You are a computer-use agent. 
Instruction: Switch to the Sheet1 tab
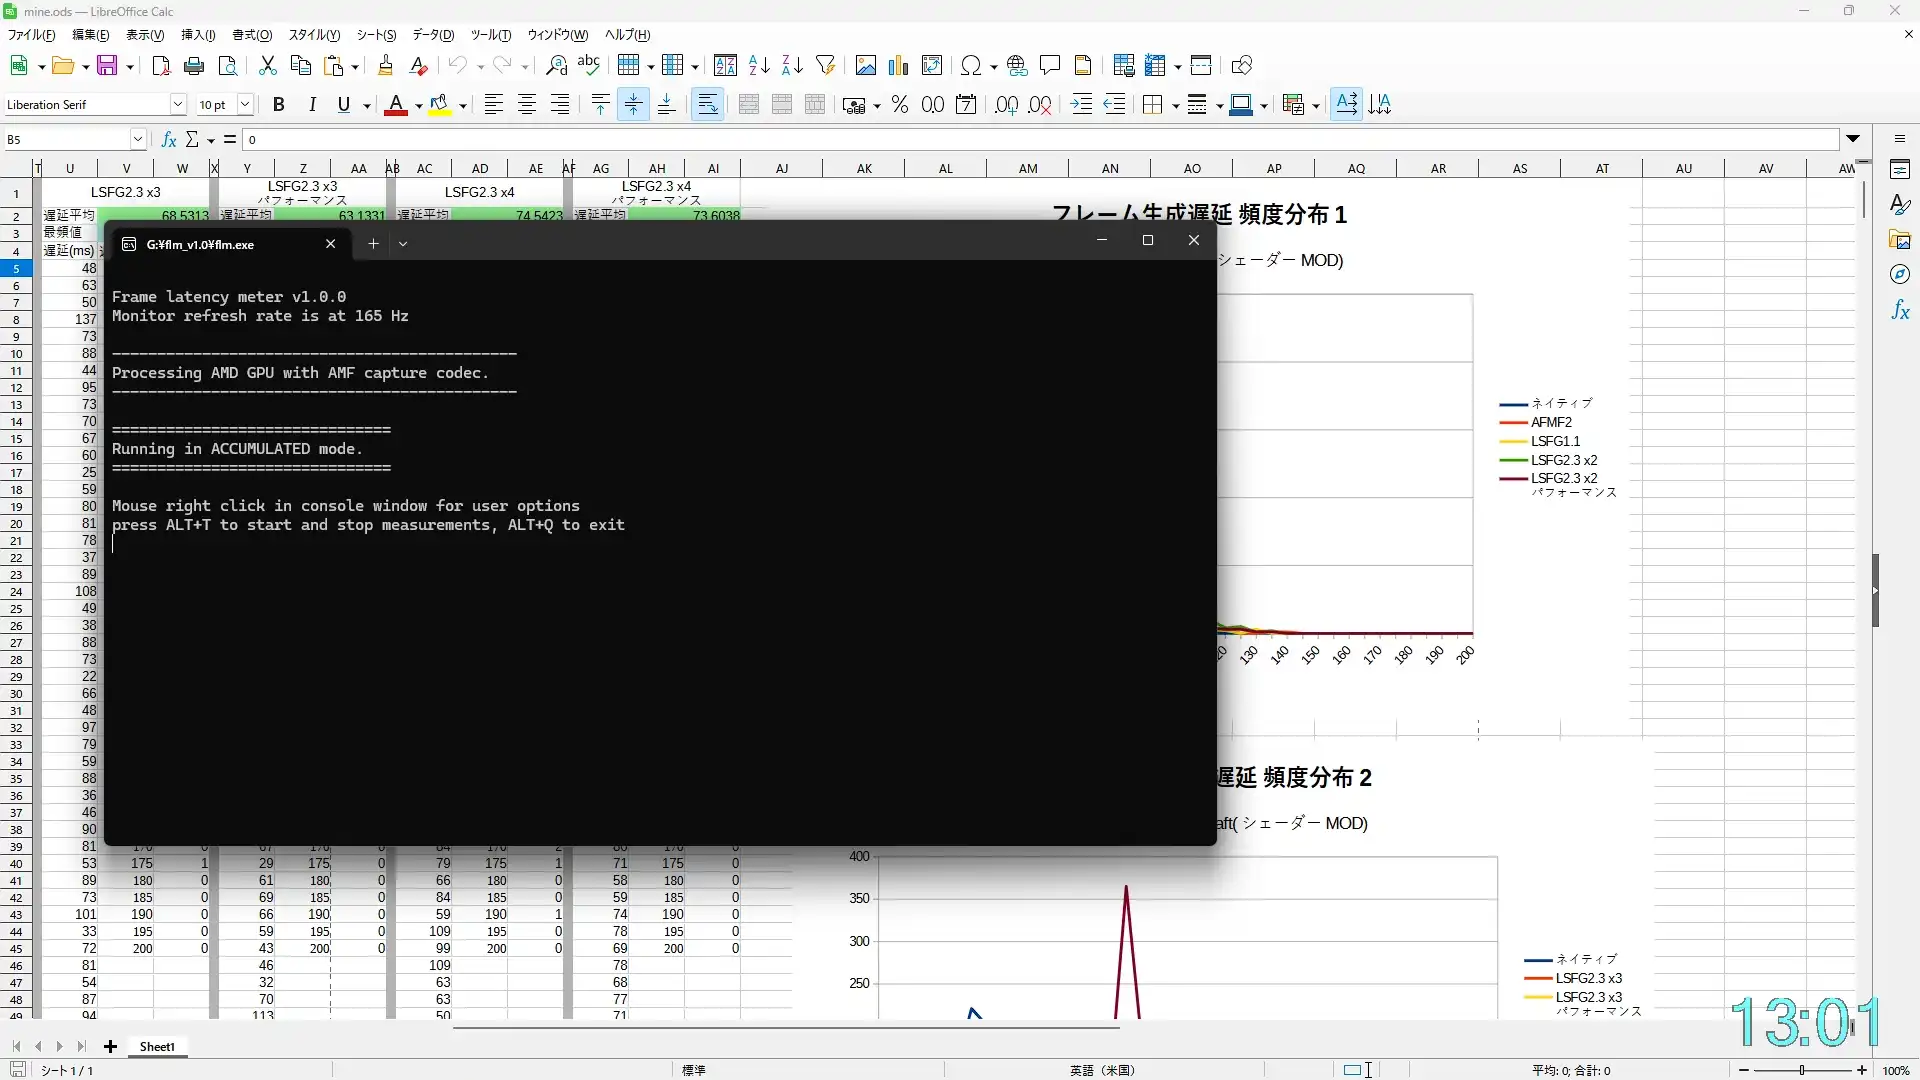coord(157,1046)
